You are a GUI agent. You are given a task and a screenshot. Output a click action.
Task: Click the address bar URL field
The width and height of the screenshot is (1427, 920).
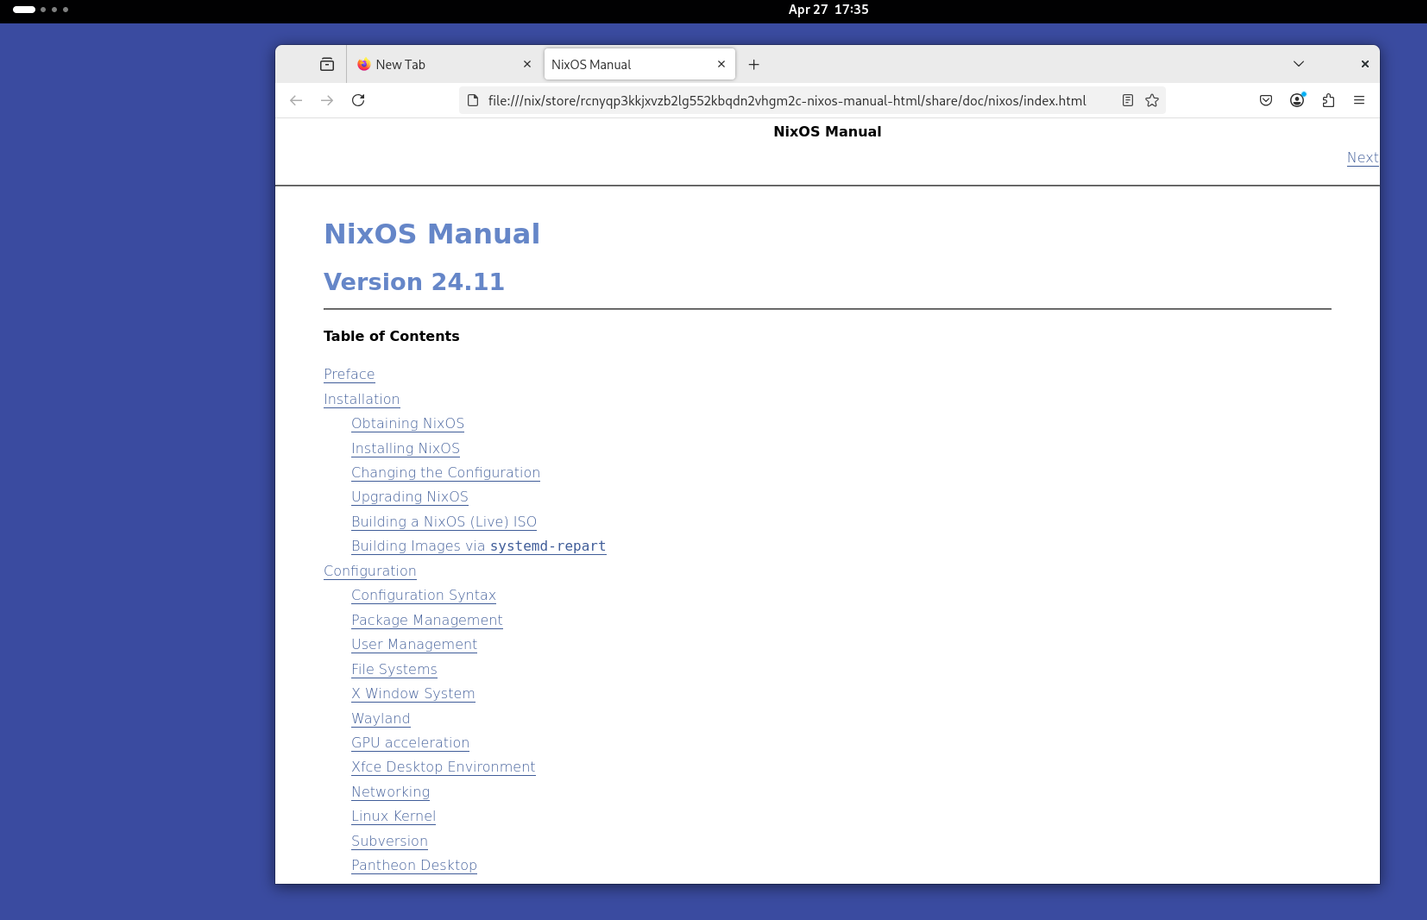coord(786,101)
